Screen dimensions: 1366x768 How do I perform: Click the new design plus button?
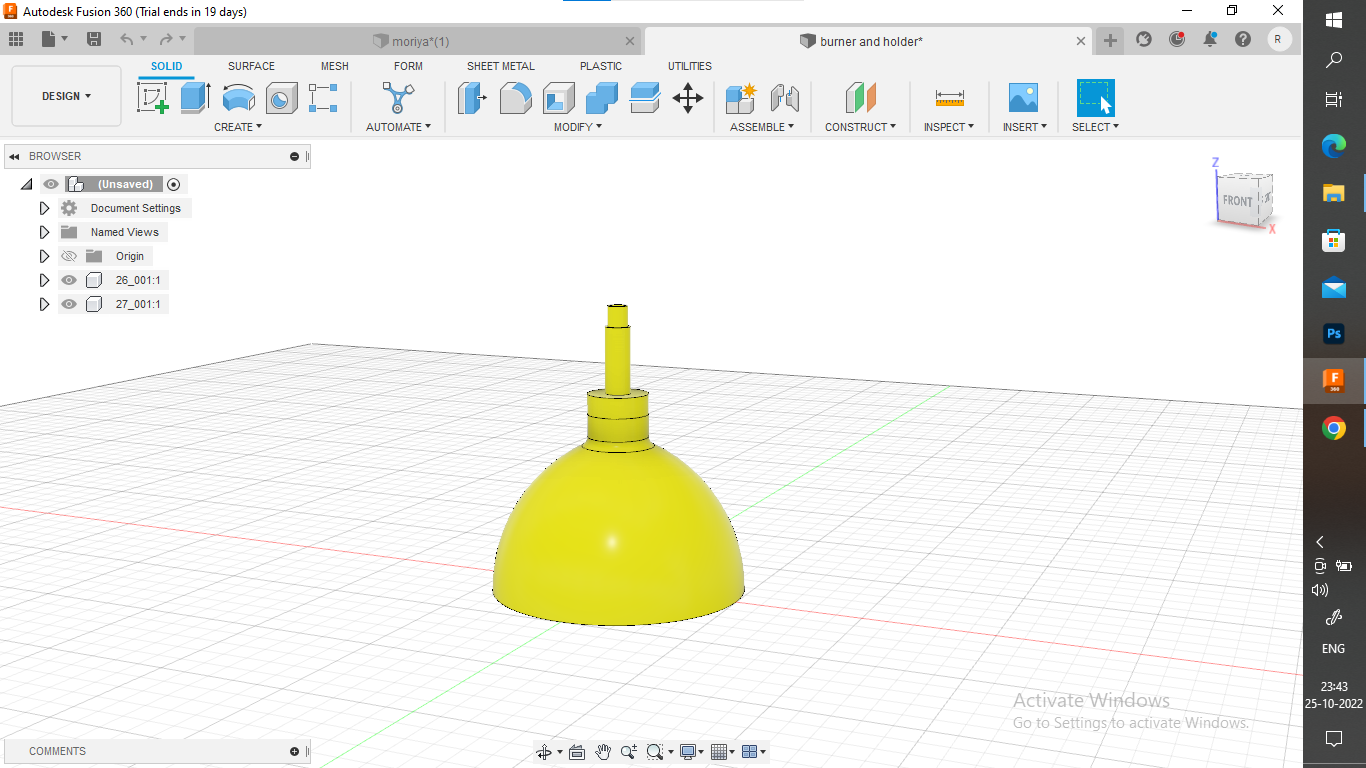click(1110, 40)
